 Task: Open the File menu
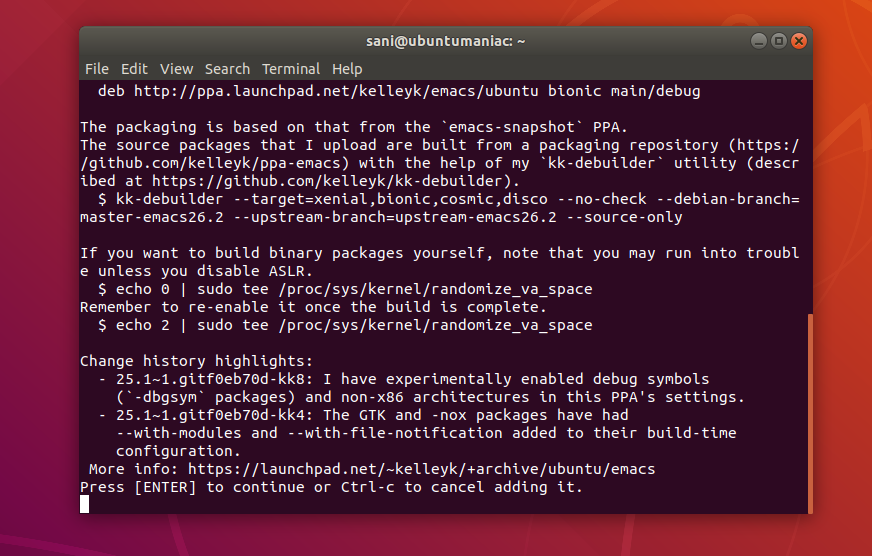click(x=97, y=69)
